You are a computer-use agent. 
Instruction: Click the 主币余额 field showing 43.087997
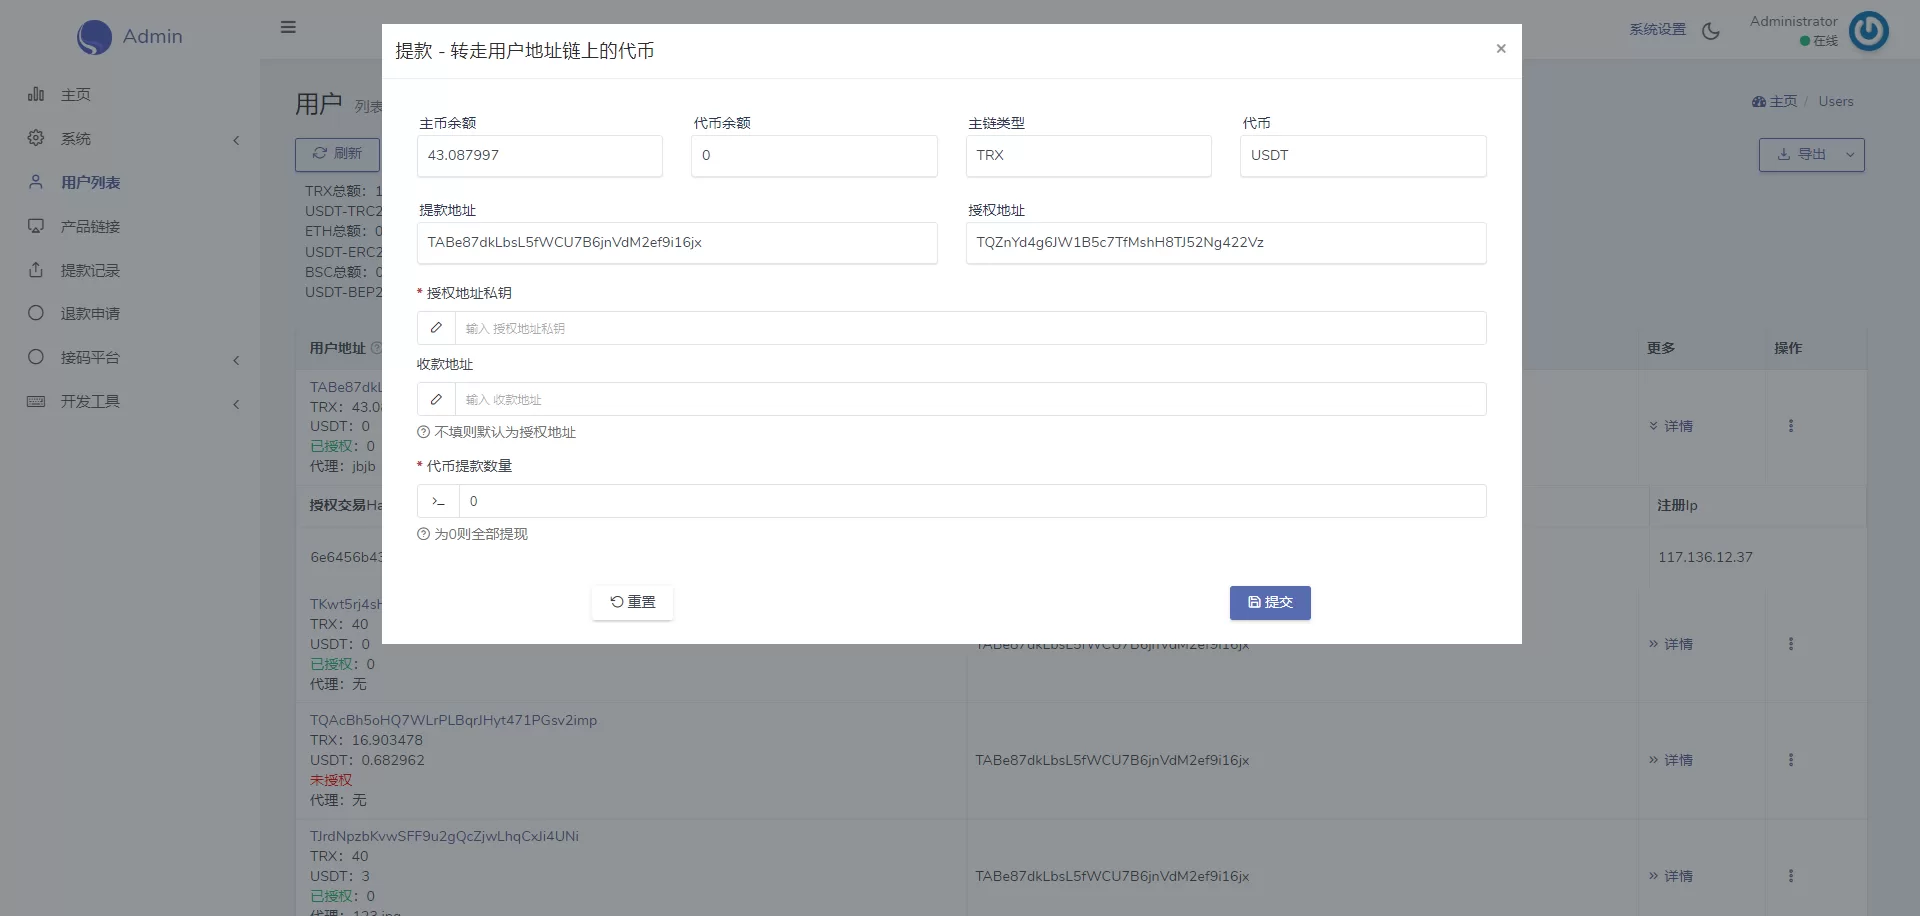(x=540, y=156)
